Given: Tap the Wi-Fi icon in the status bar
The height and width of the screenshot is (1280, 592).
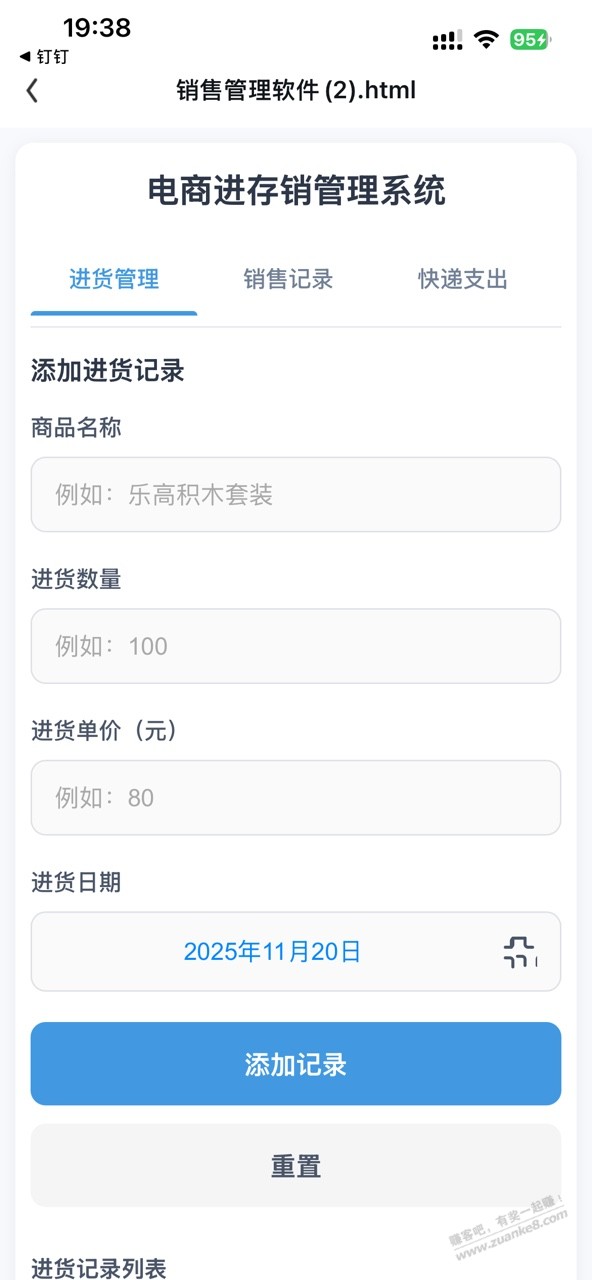Looking at the screenshot, I should tap(487, 37).
